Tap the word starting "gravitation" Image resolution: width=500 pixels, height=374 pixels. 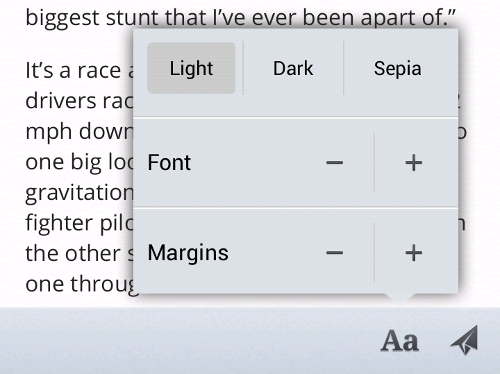coord(79,193)
